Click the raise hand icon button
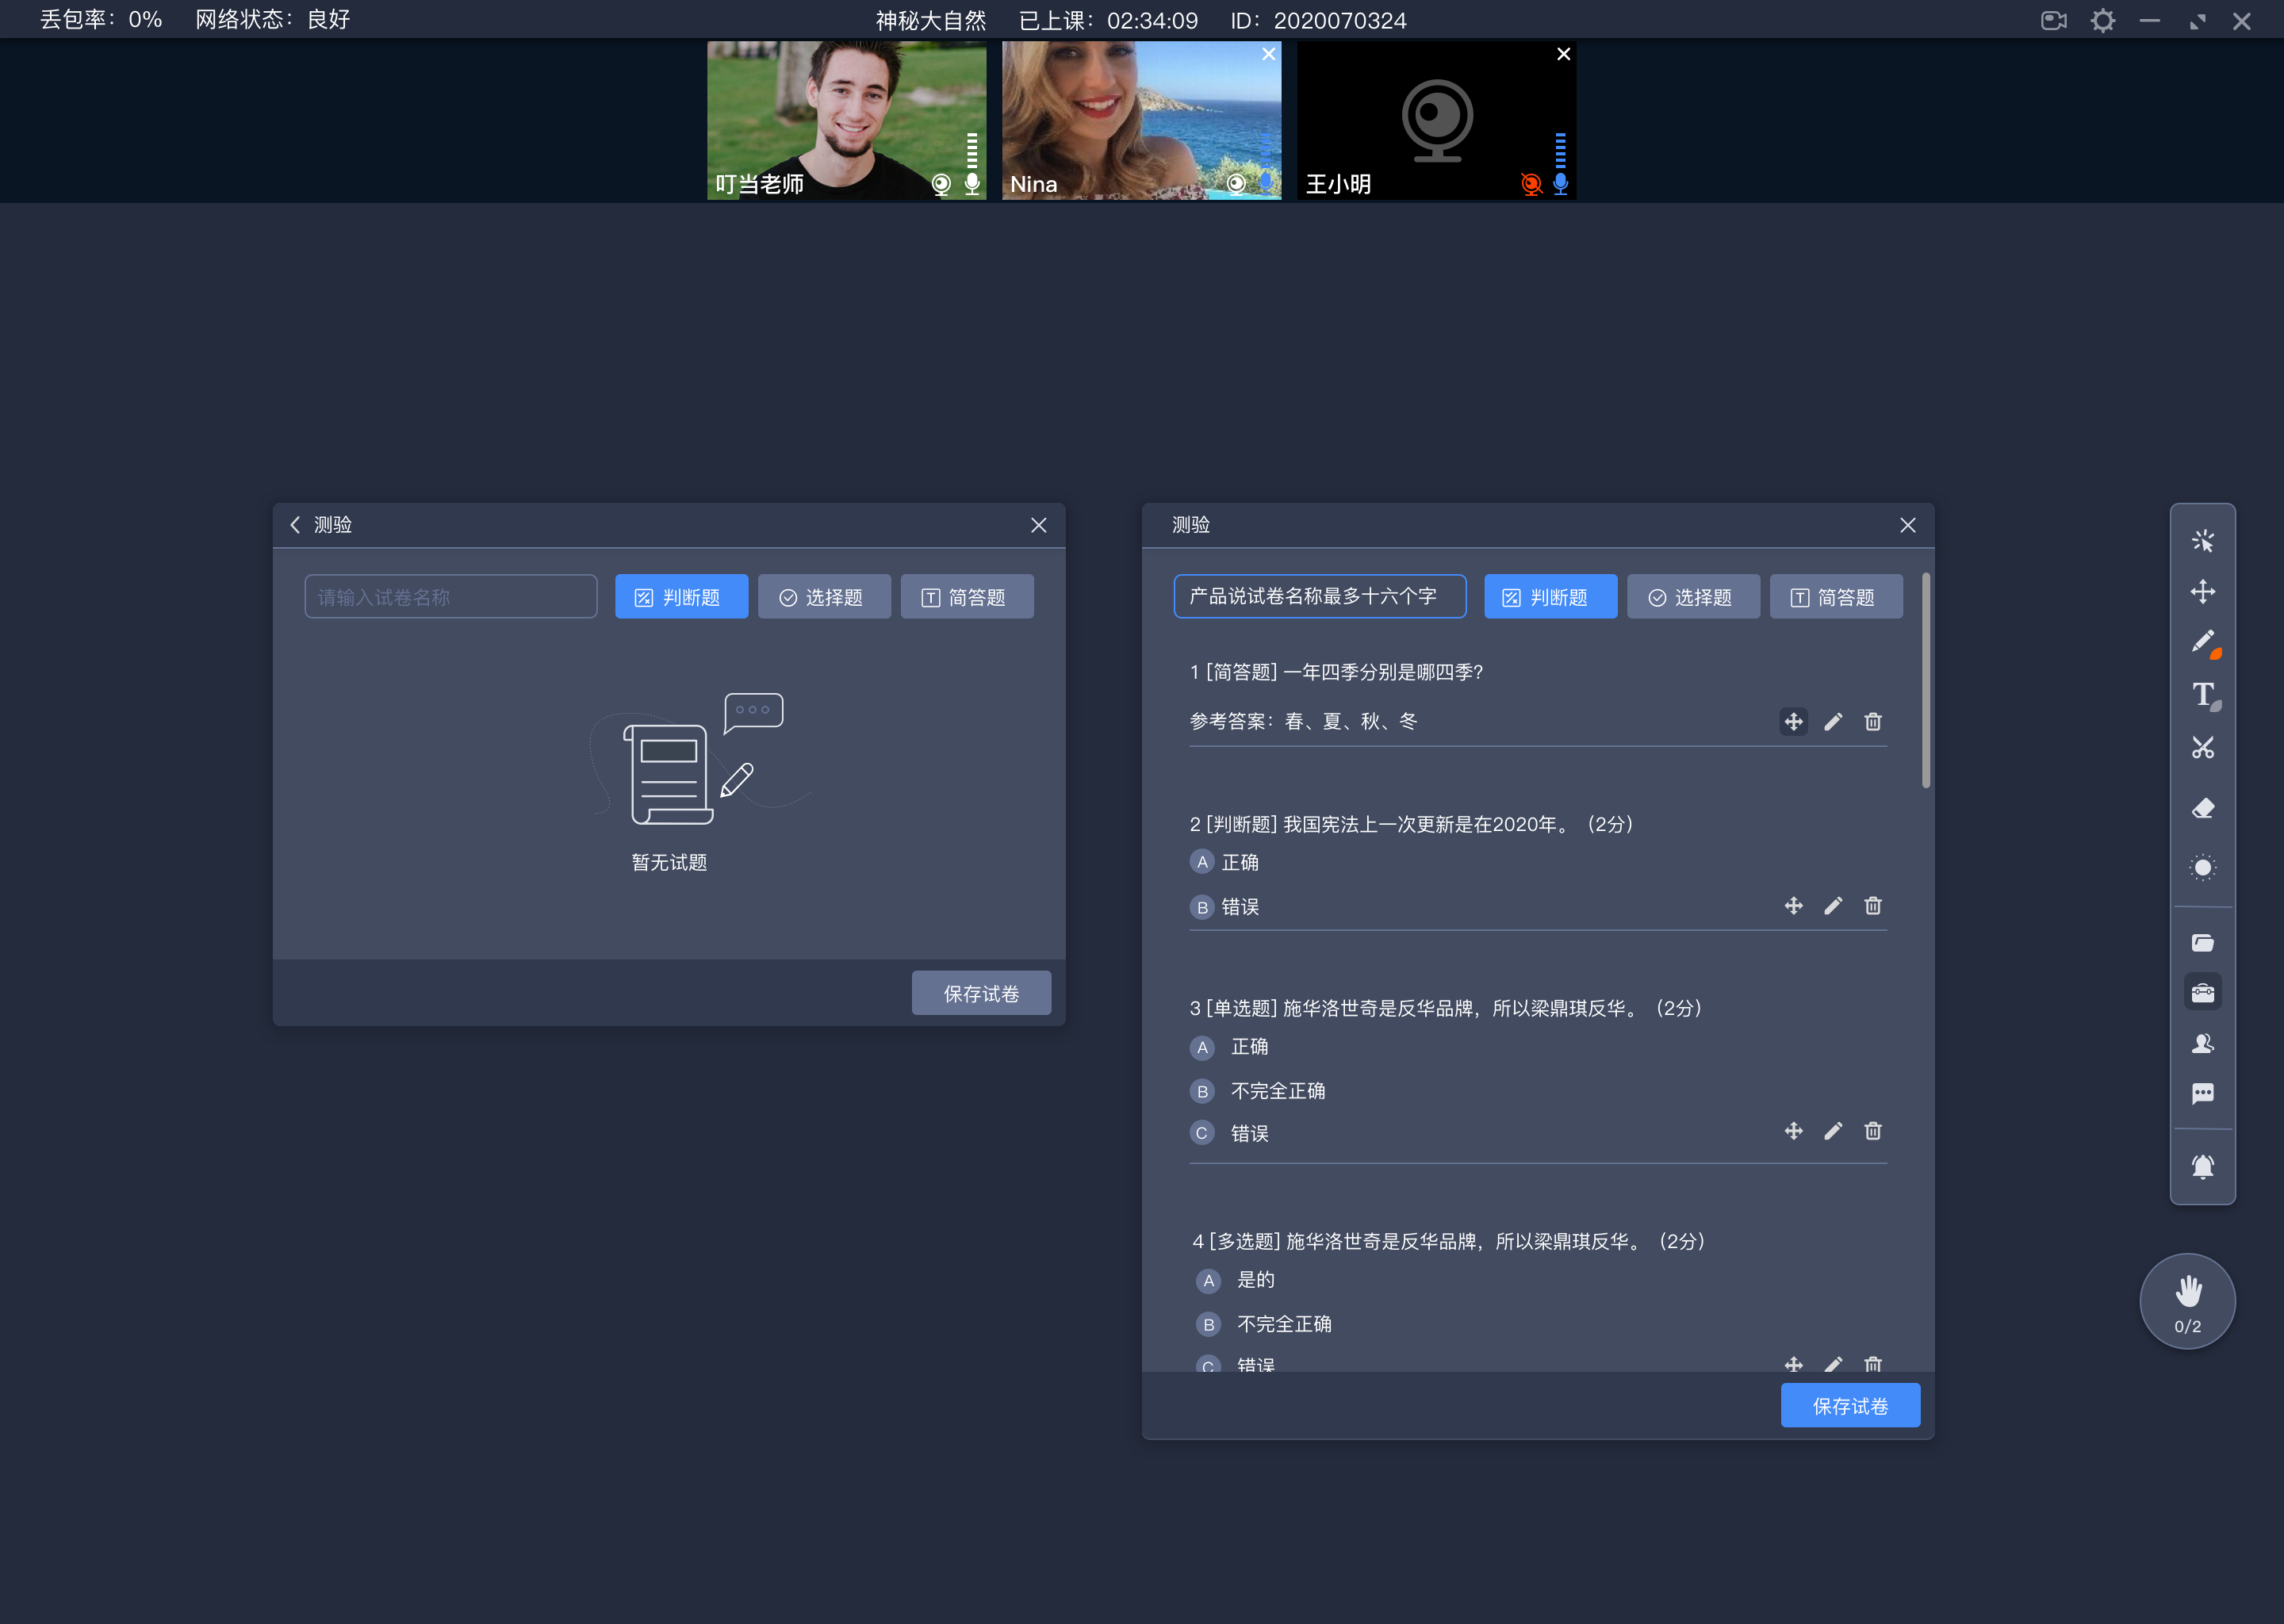Screen dimensions: 2284x1624 (x=2186, y=1302)
